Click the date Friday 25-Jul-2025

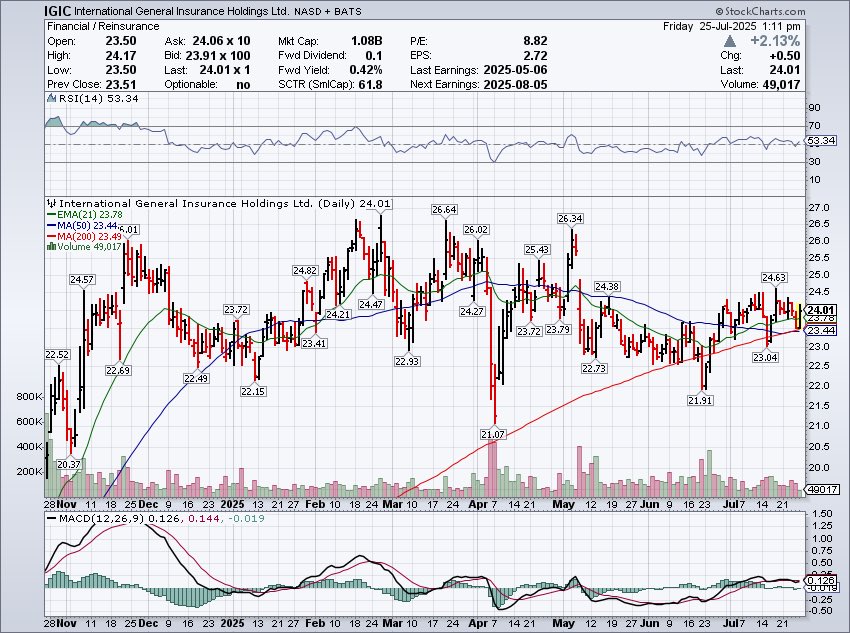click(x=710, y=26)
